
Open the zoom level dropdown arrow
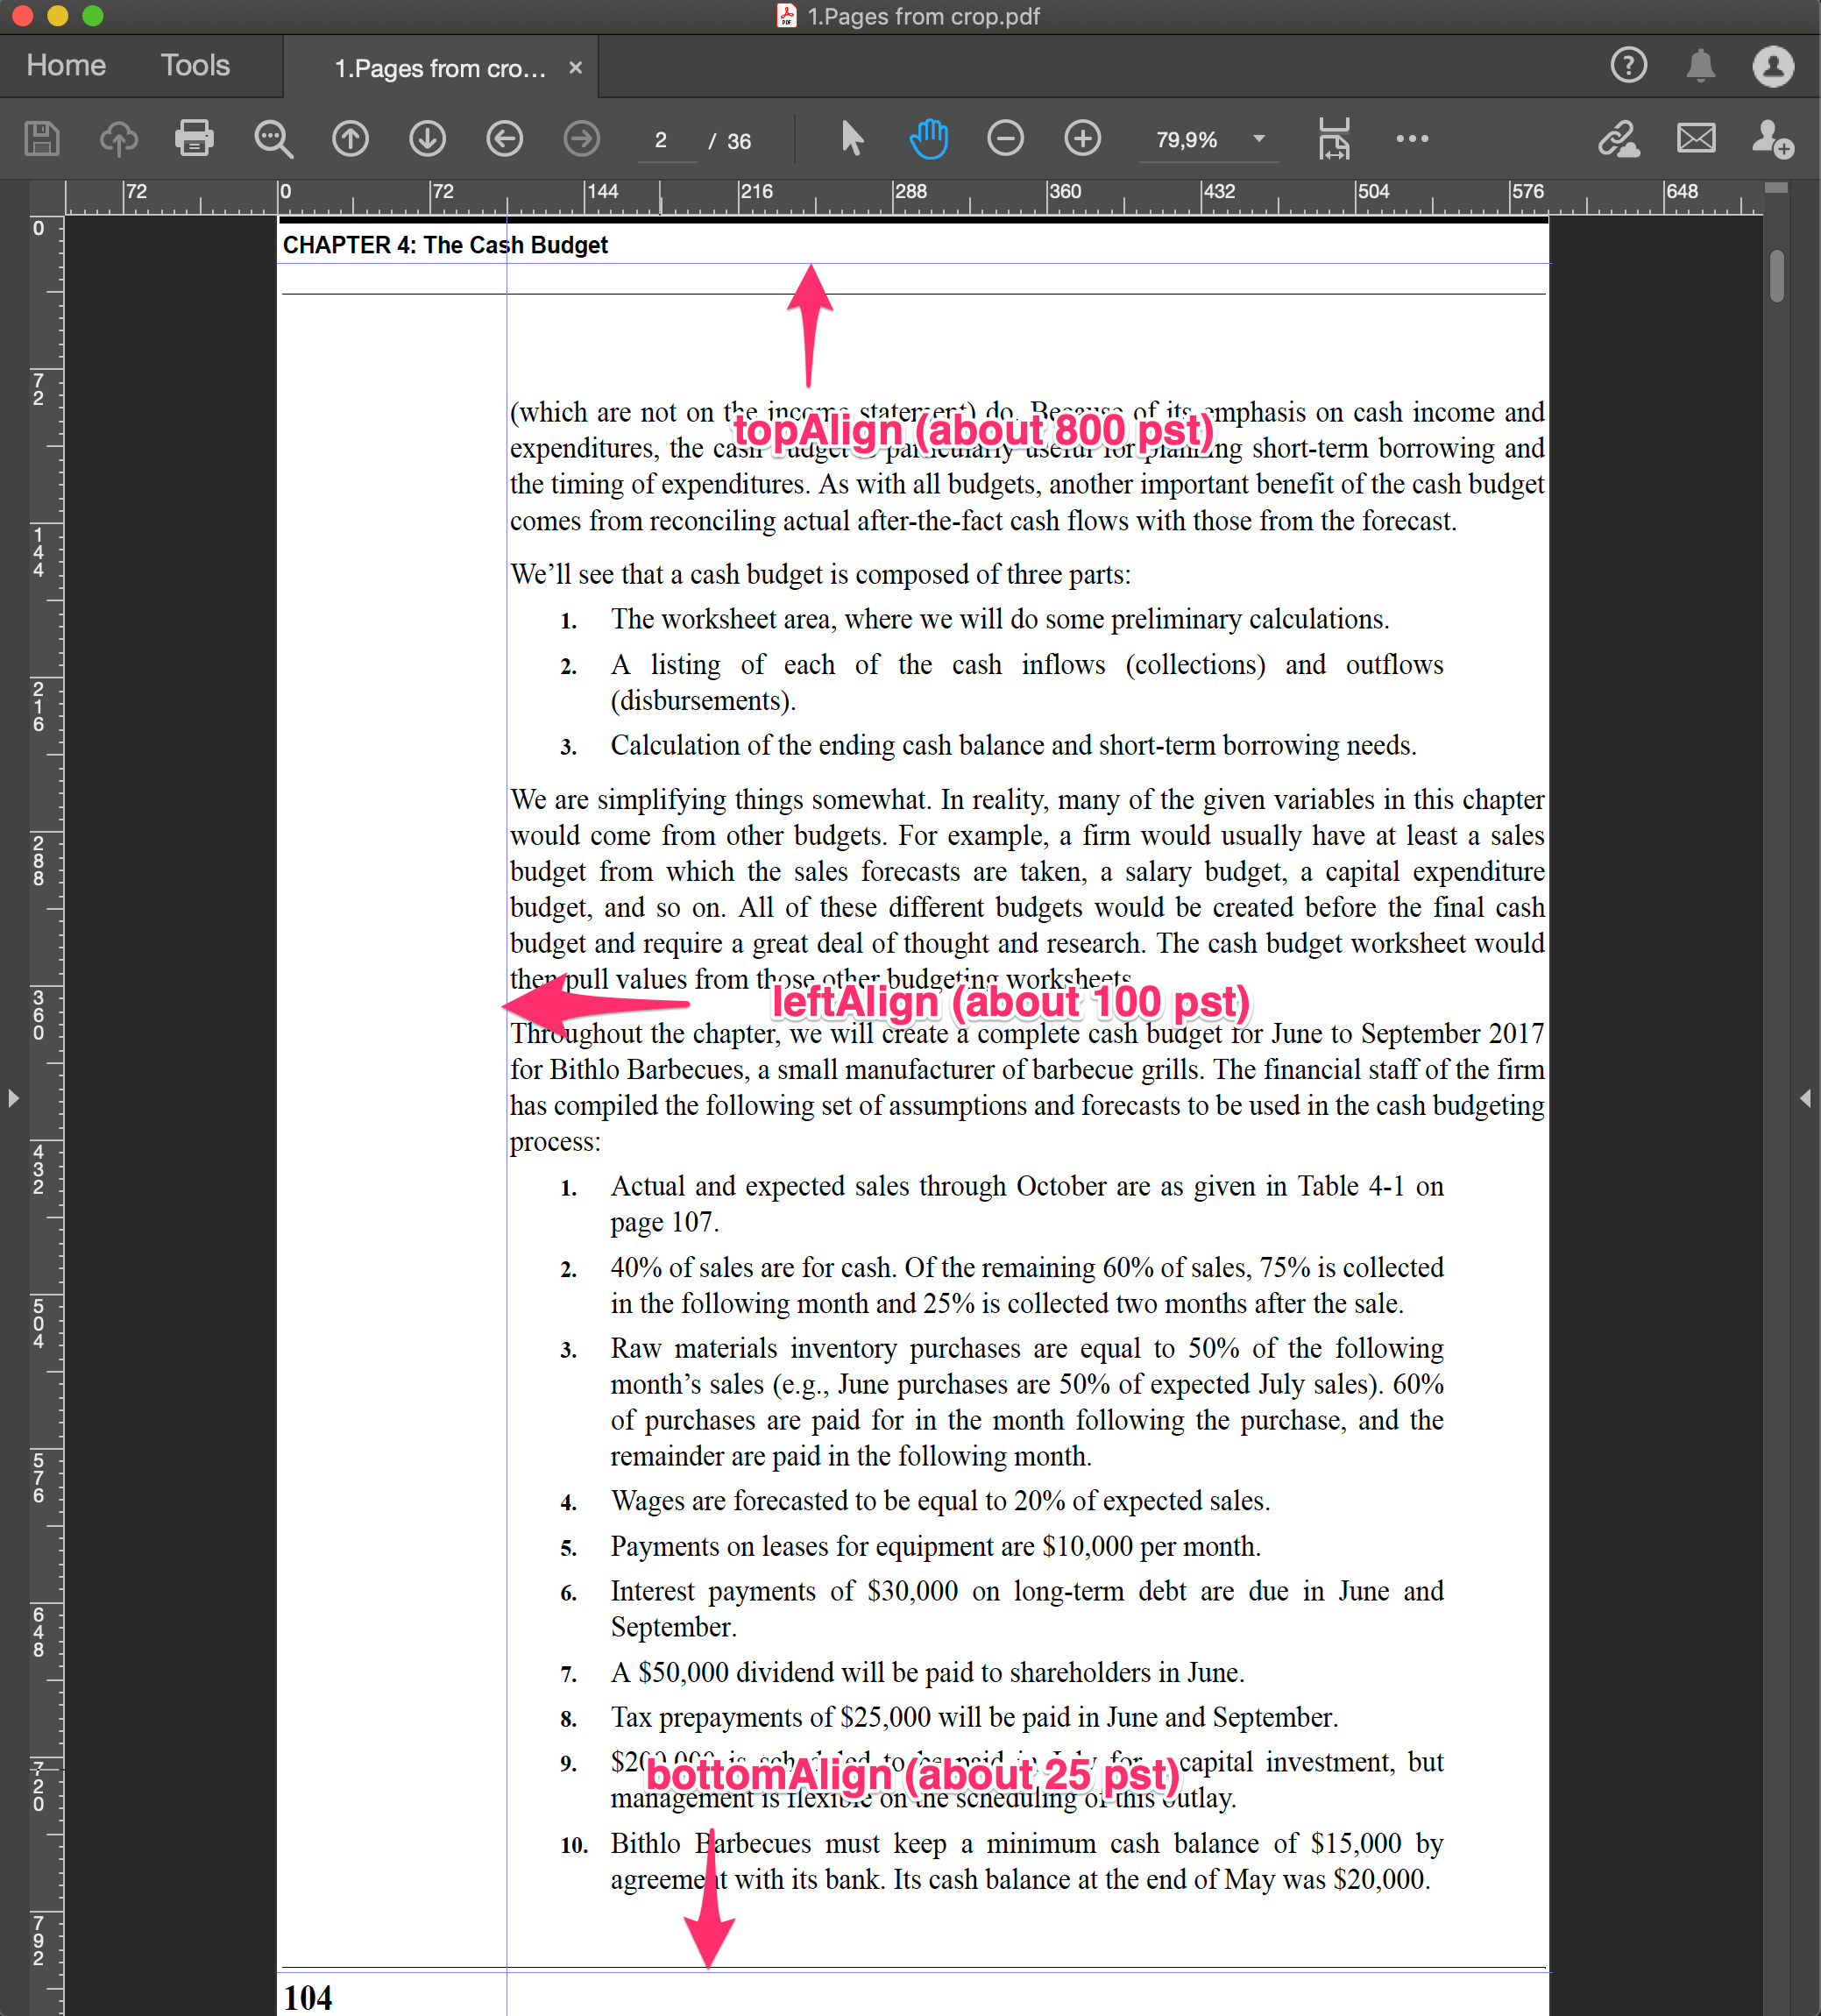(1259, 139)
